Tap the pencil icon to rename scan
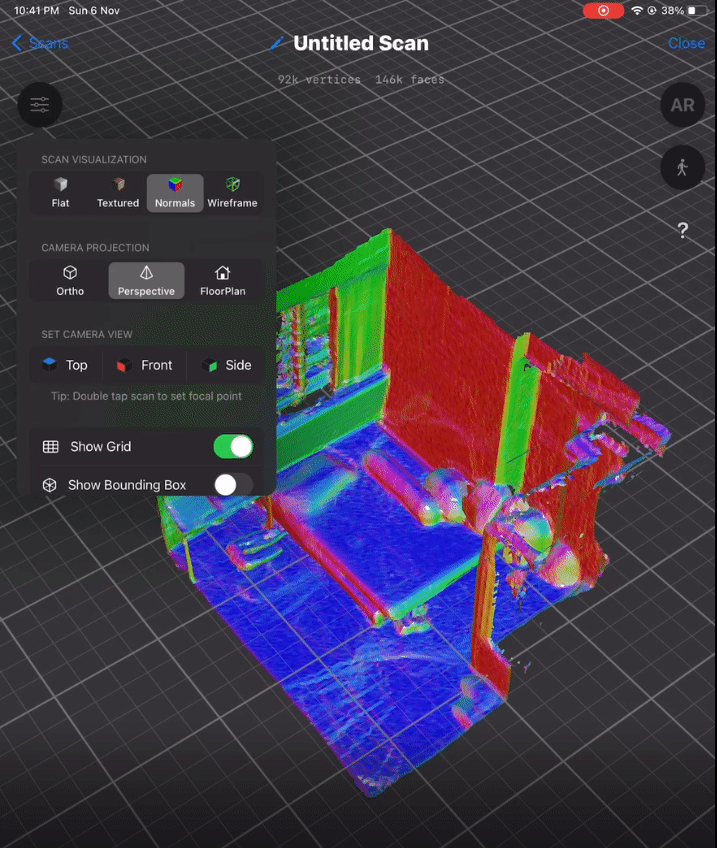This screenshot has height=848, width=717. click(278, 44)
